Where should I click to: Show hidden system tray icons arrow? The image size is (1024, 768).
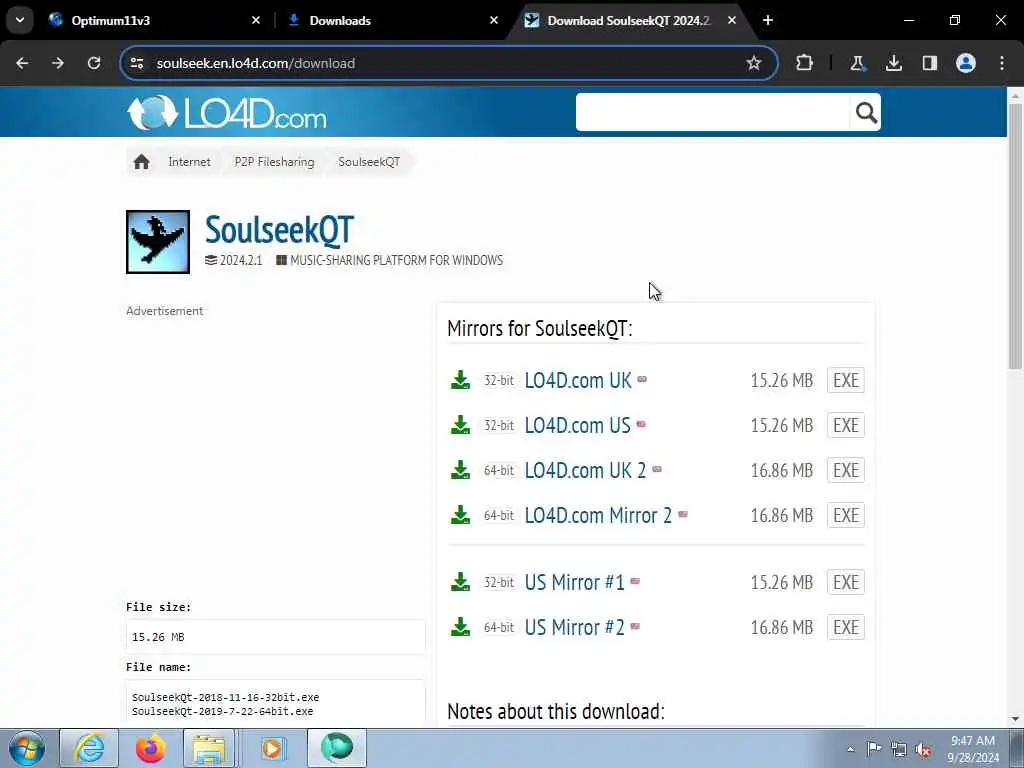(x=850, y=749)
